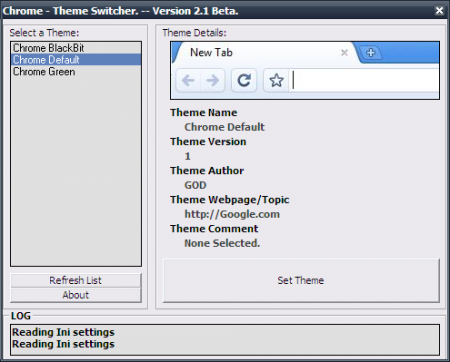Select Chrome Default theme entry

point(76,60)
